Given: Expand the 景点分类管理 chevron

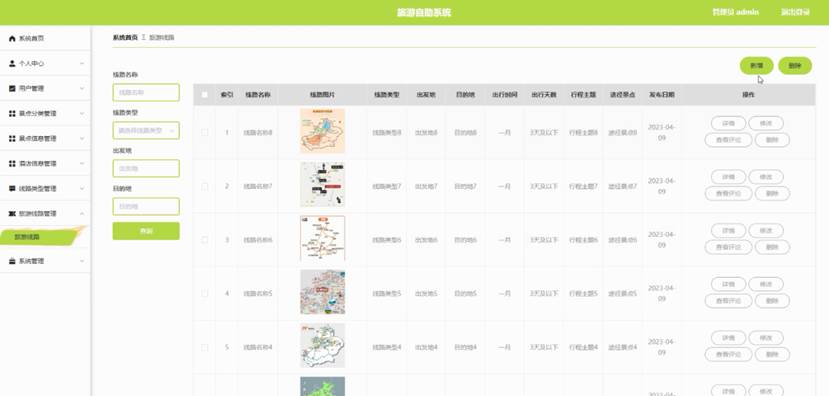Looking at the screenshot, I should pos(82,114).
